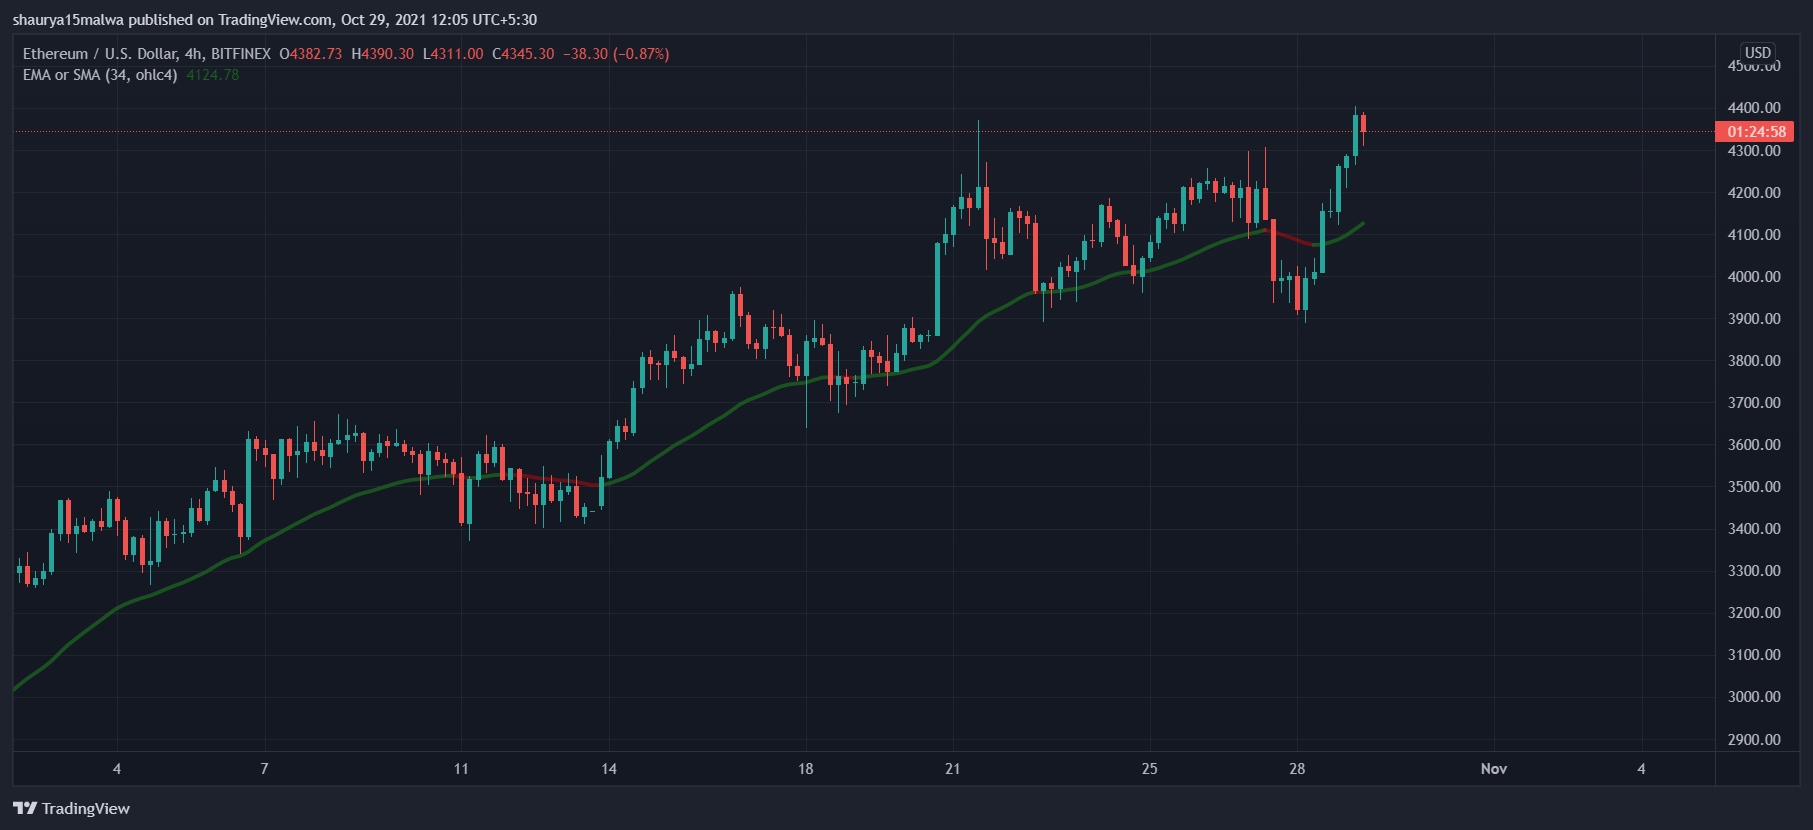Click the green 4124.78 EMA value
Image resolution: width=1813 pixels, height=830 pixels.
click(212, 75)
